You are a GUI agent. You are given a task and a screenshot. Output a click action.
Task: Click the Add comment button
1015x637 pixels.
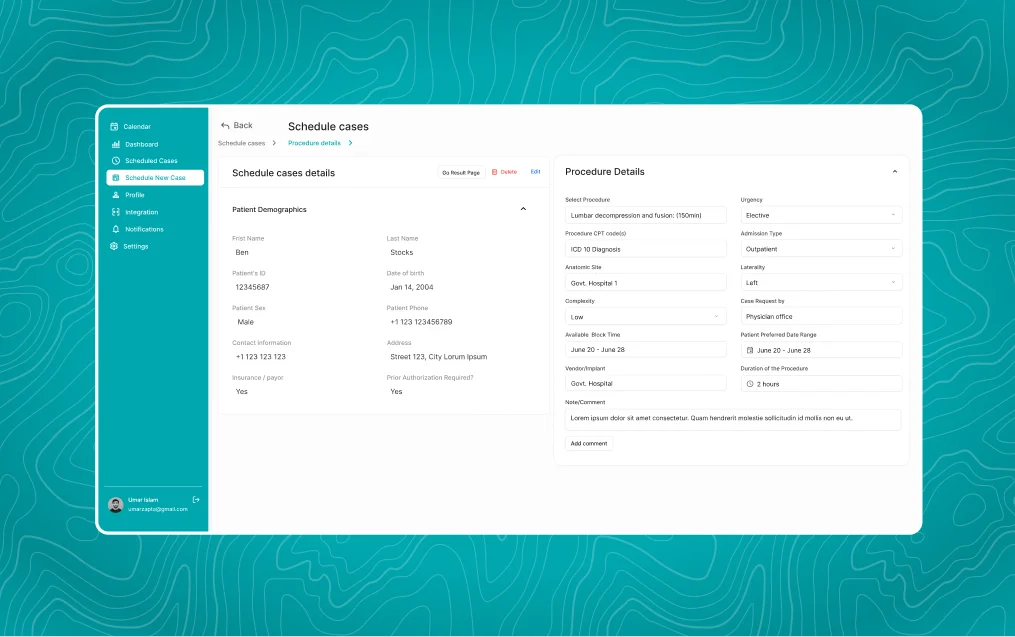(x=588, y=443)
